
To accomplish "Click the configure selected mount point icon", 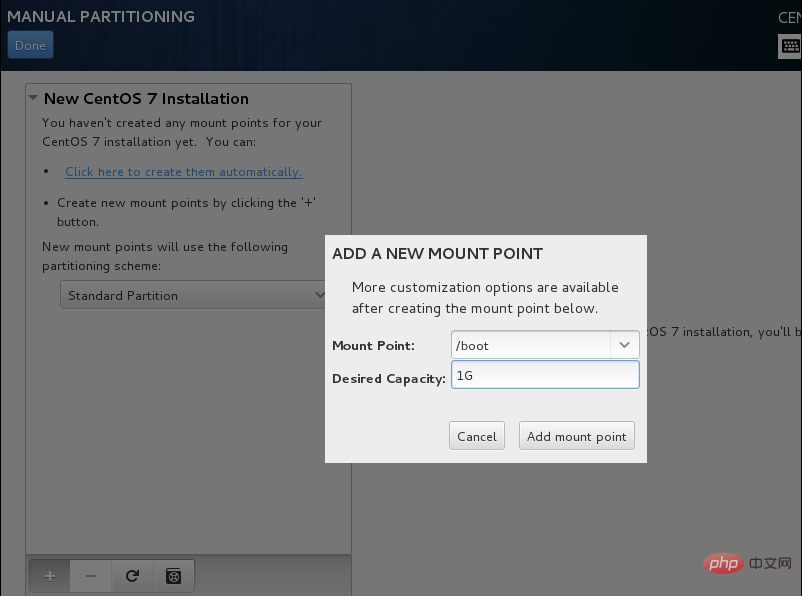I will tap(174, 576).
